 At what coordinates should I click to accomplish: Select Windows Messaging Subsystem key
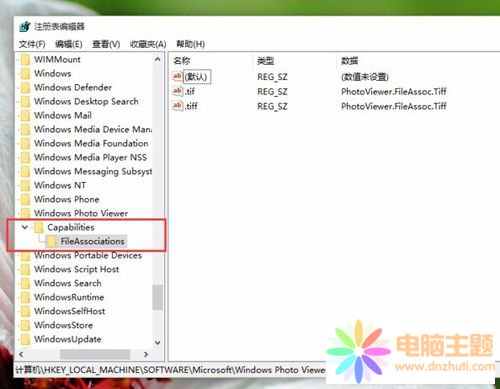click(93, 171)
